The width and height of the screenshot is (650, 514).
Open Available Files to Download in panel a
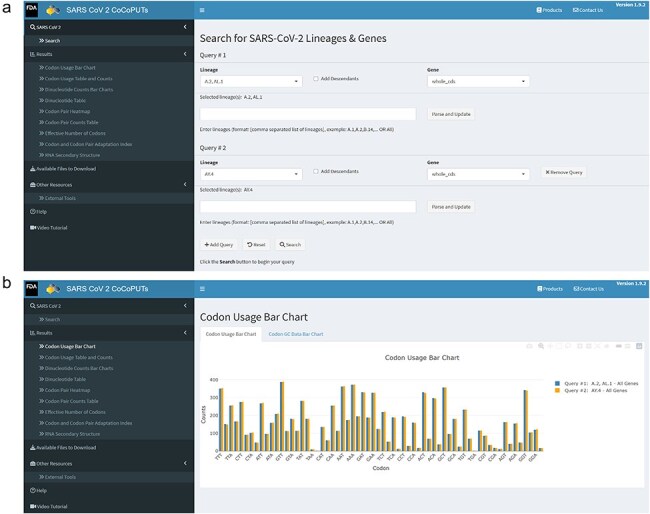tap(63, 169)
